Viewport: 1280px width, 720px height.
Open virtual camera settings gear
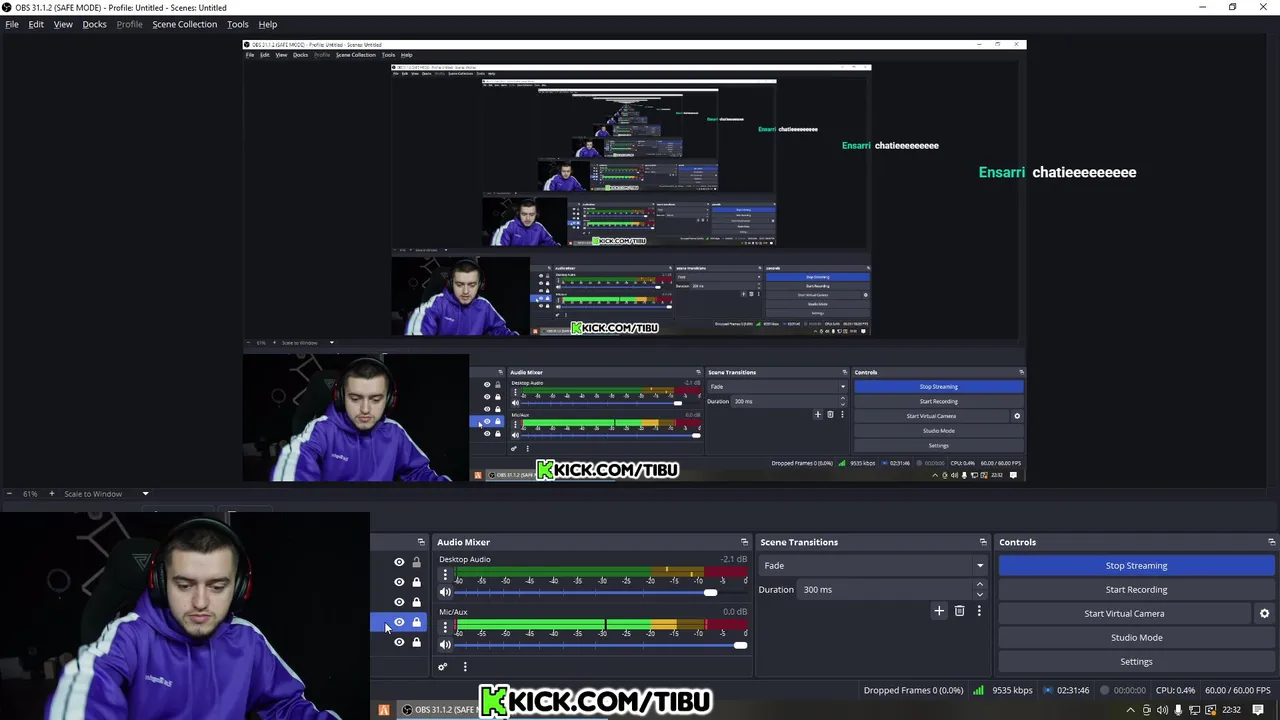pos(1264,614)
